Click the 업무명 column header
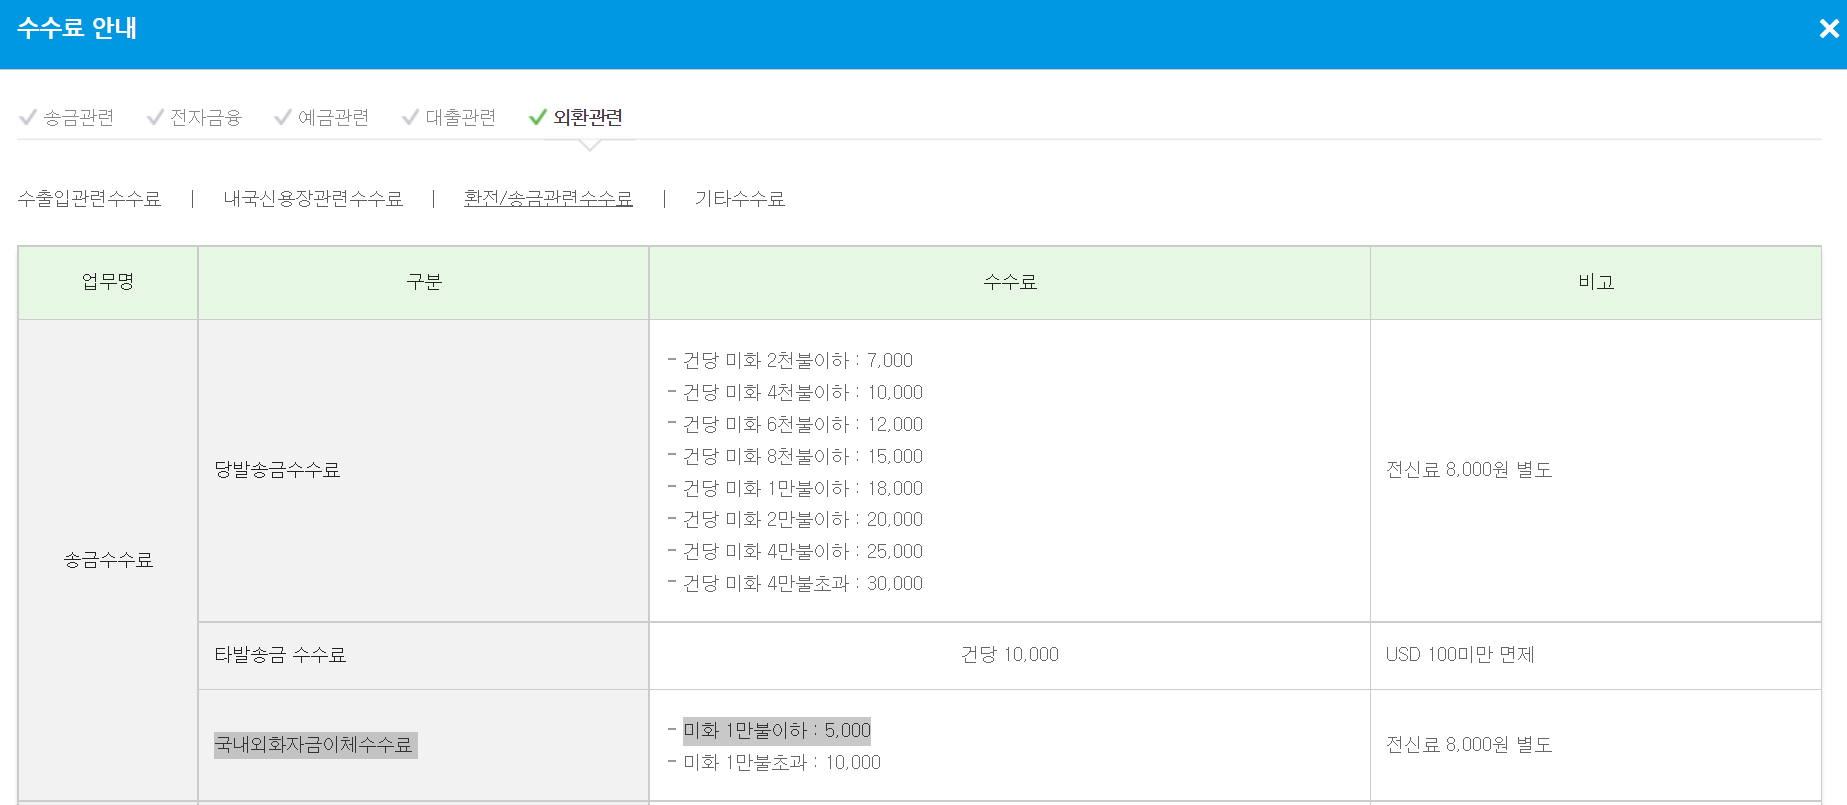The width and height of the screenshot is (1847, 805). coord(108,282)
